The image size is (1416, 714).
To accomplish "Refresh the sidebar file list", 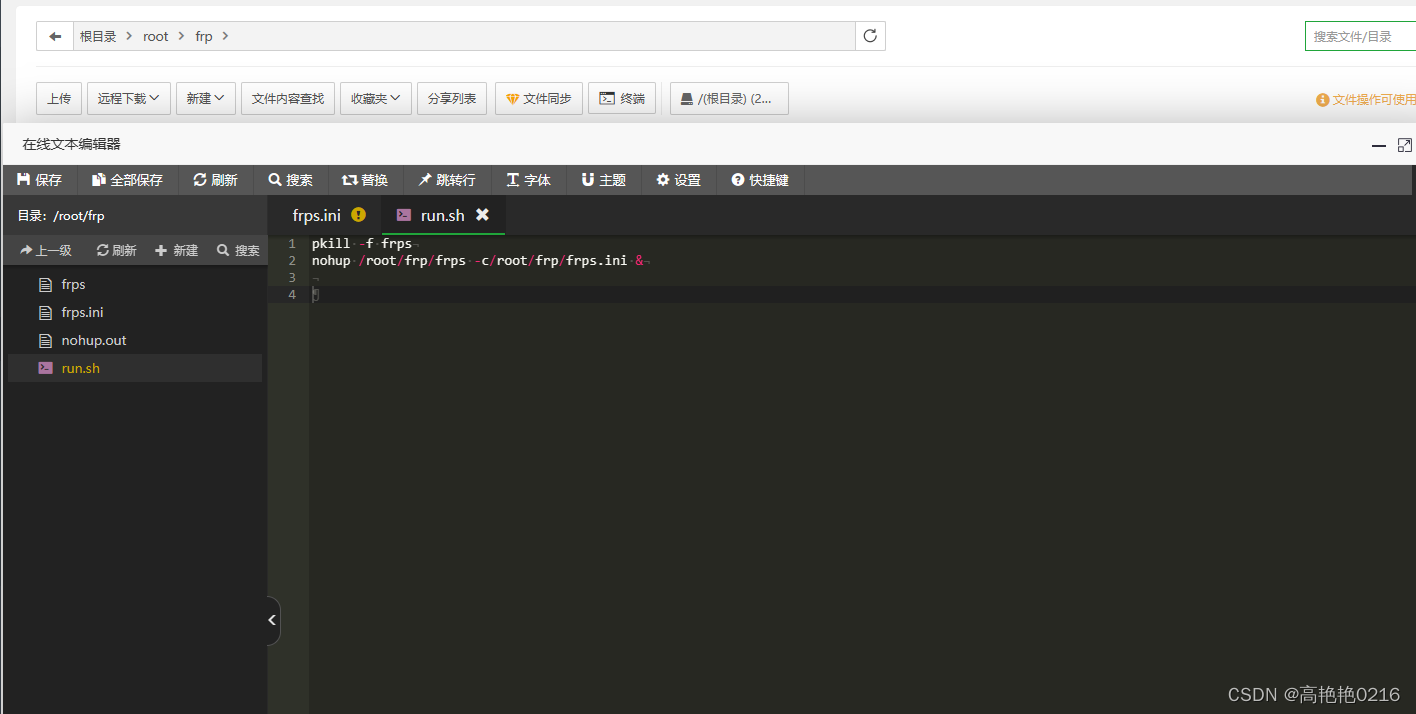I will (x=116, y=250).
